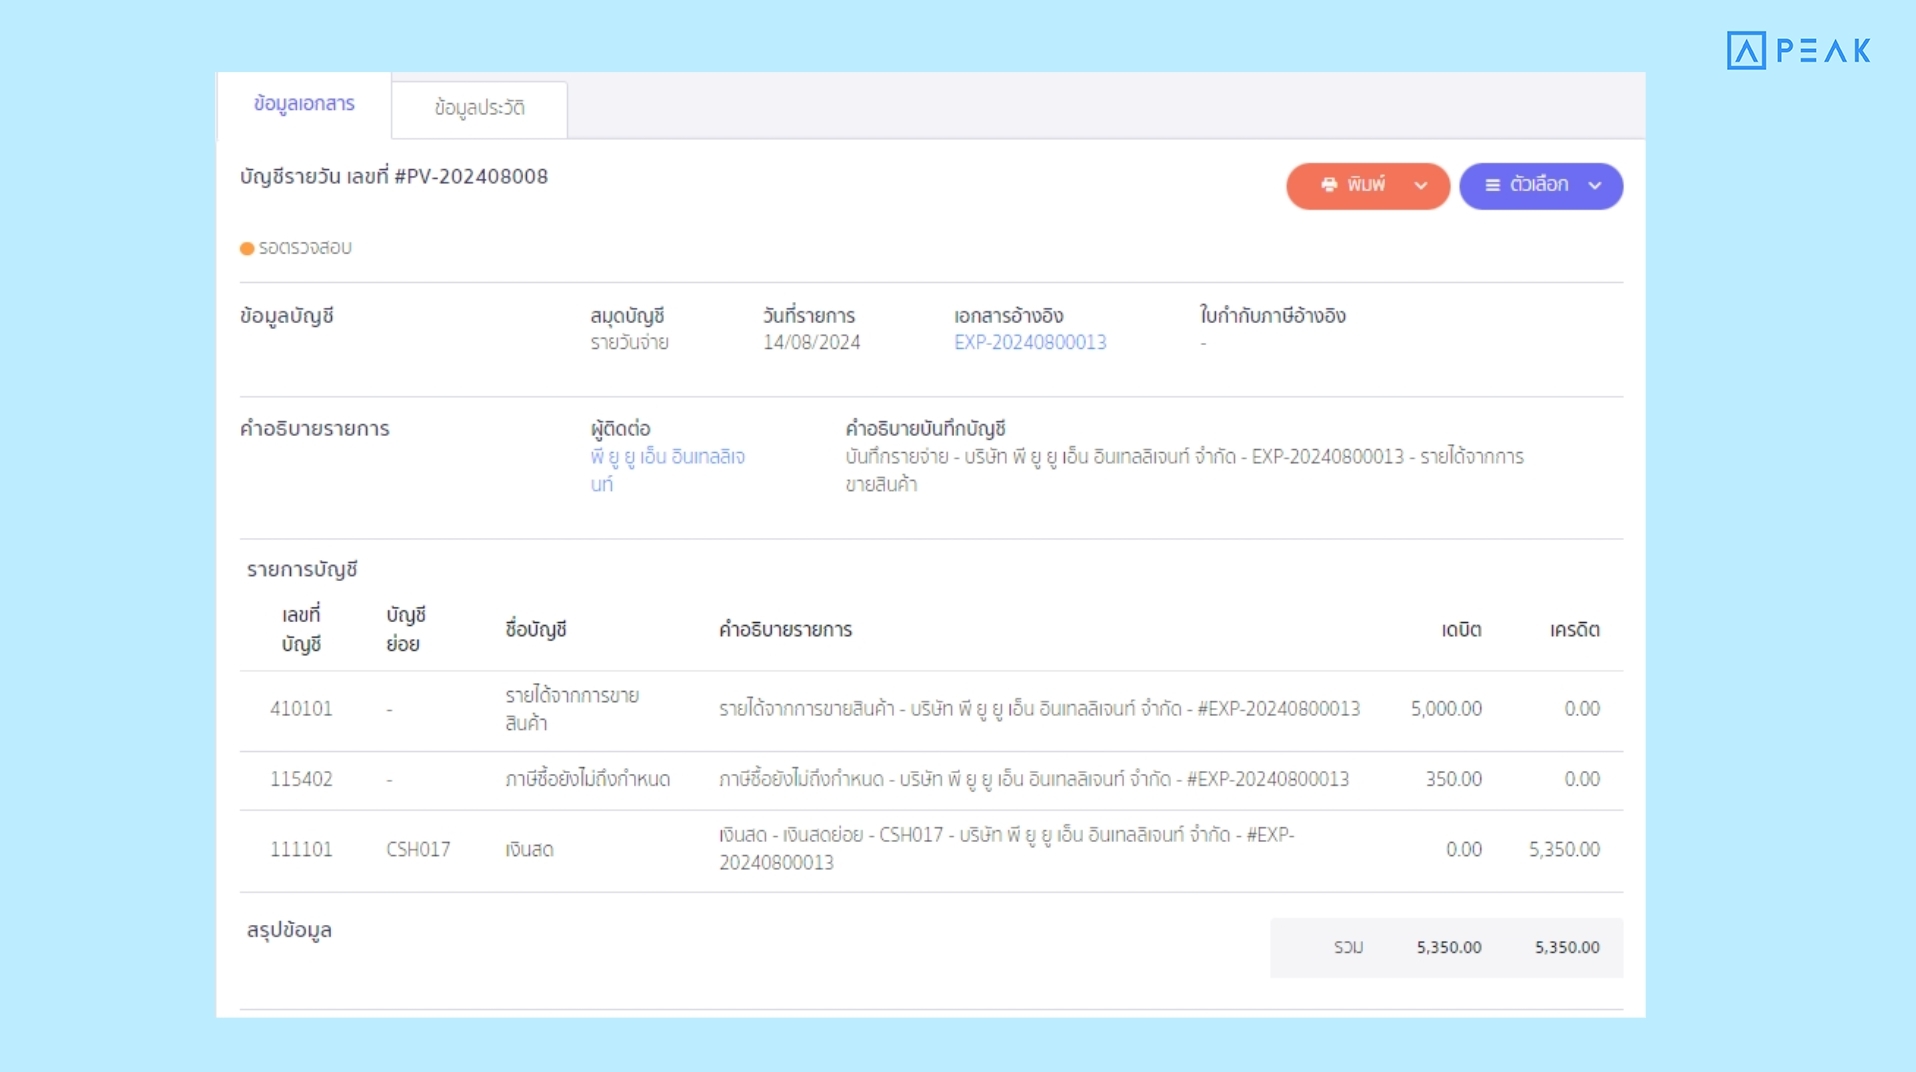The width and height of the screenshot is (1916, 1072).
Task: Click the บัญชีย่อย column header
Action: click(x=406, y=629)
